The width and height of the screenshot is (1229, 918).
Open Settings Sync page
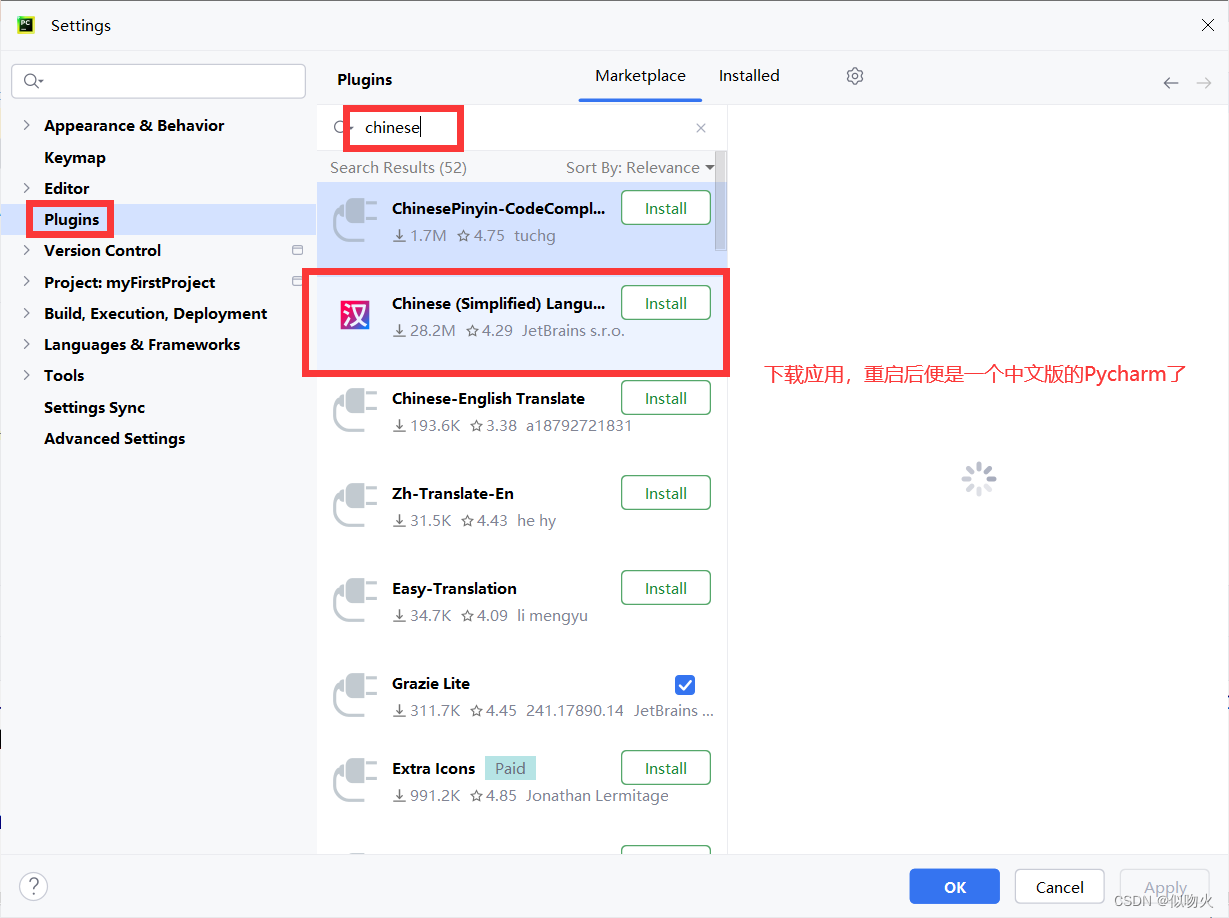94,407
